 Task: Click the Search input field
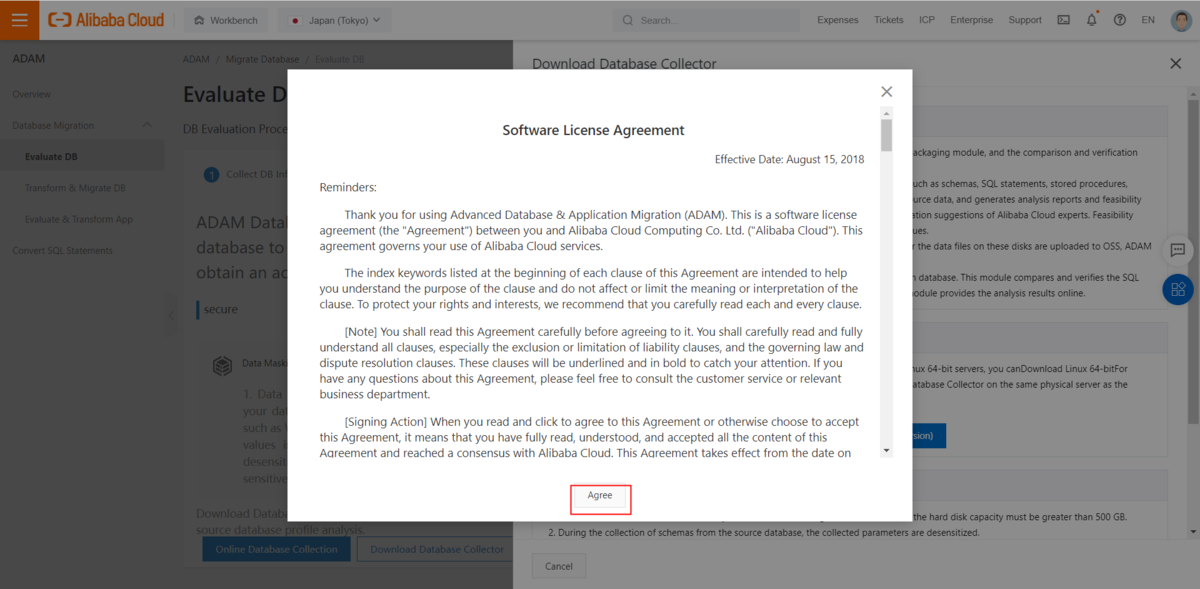tap(706, 20)
